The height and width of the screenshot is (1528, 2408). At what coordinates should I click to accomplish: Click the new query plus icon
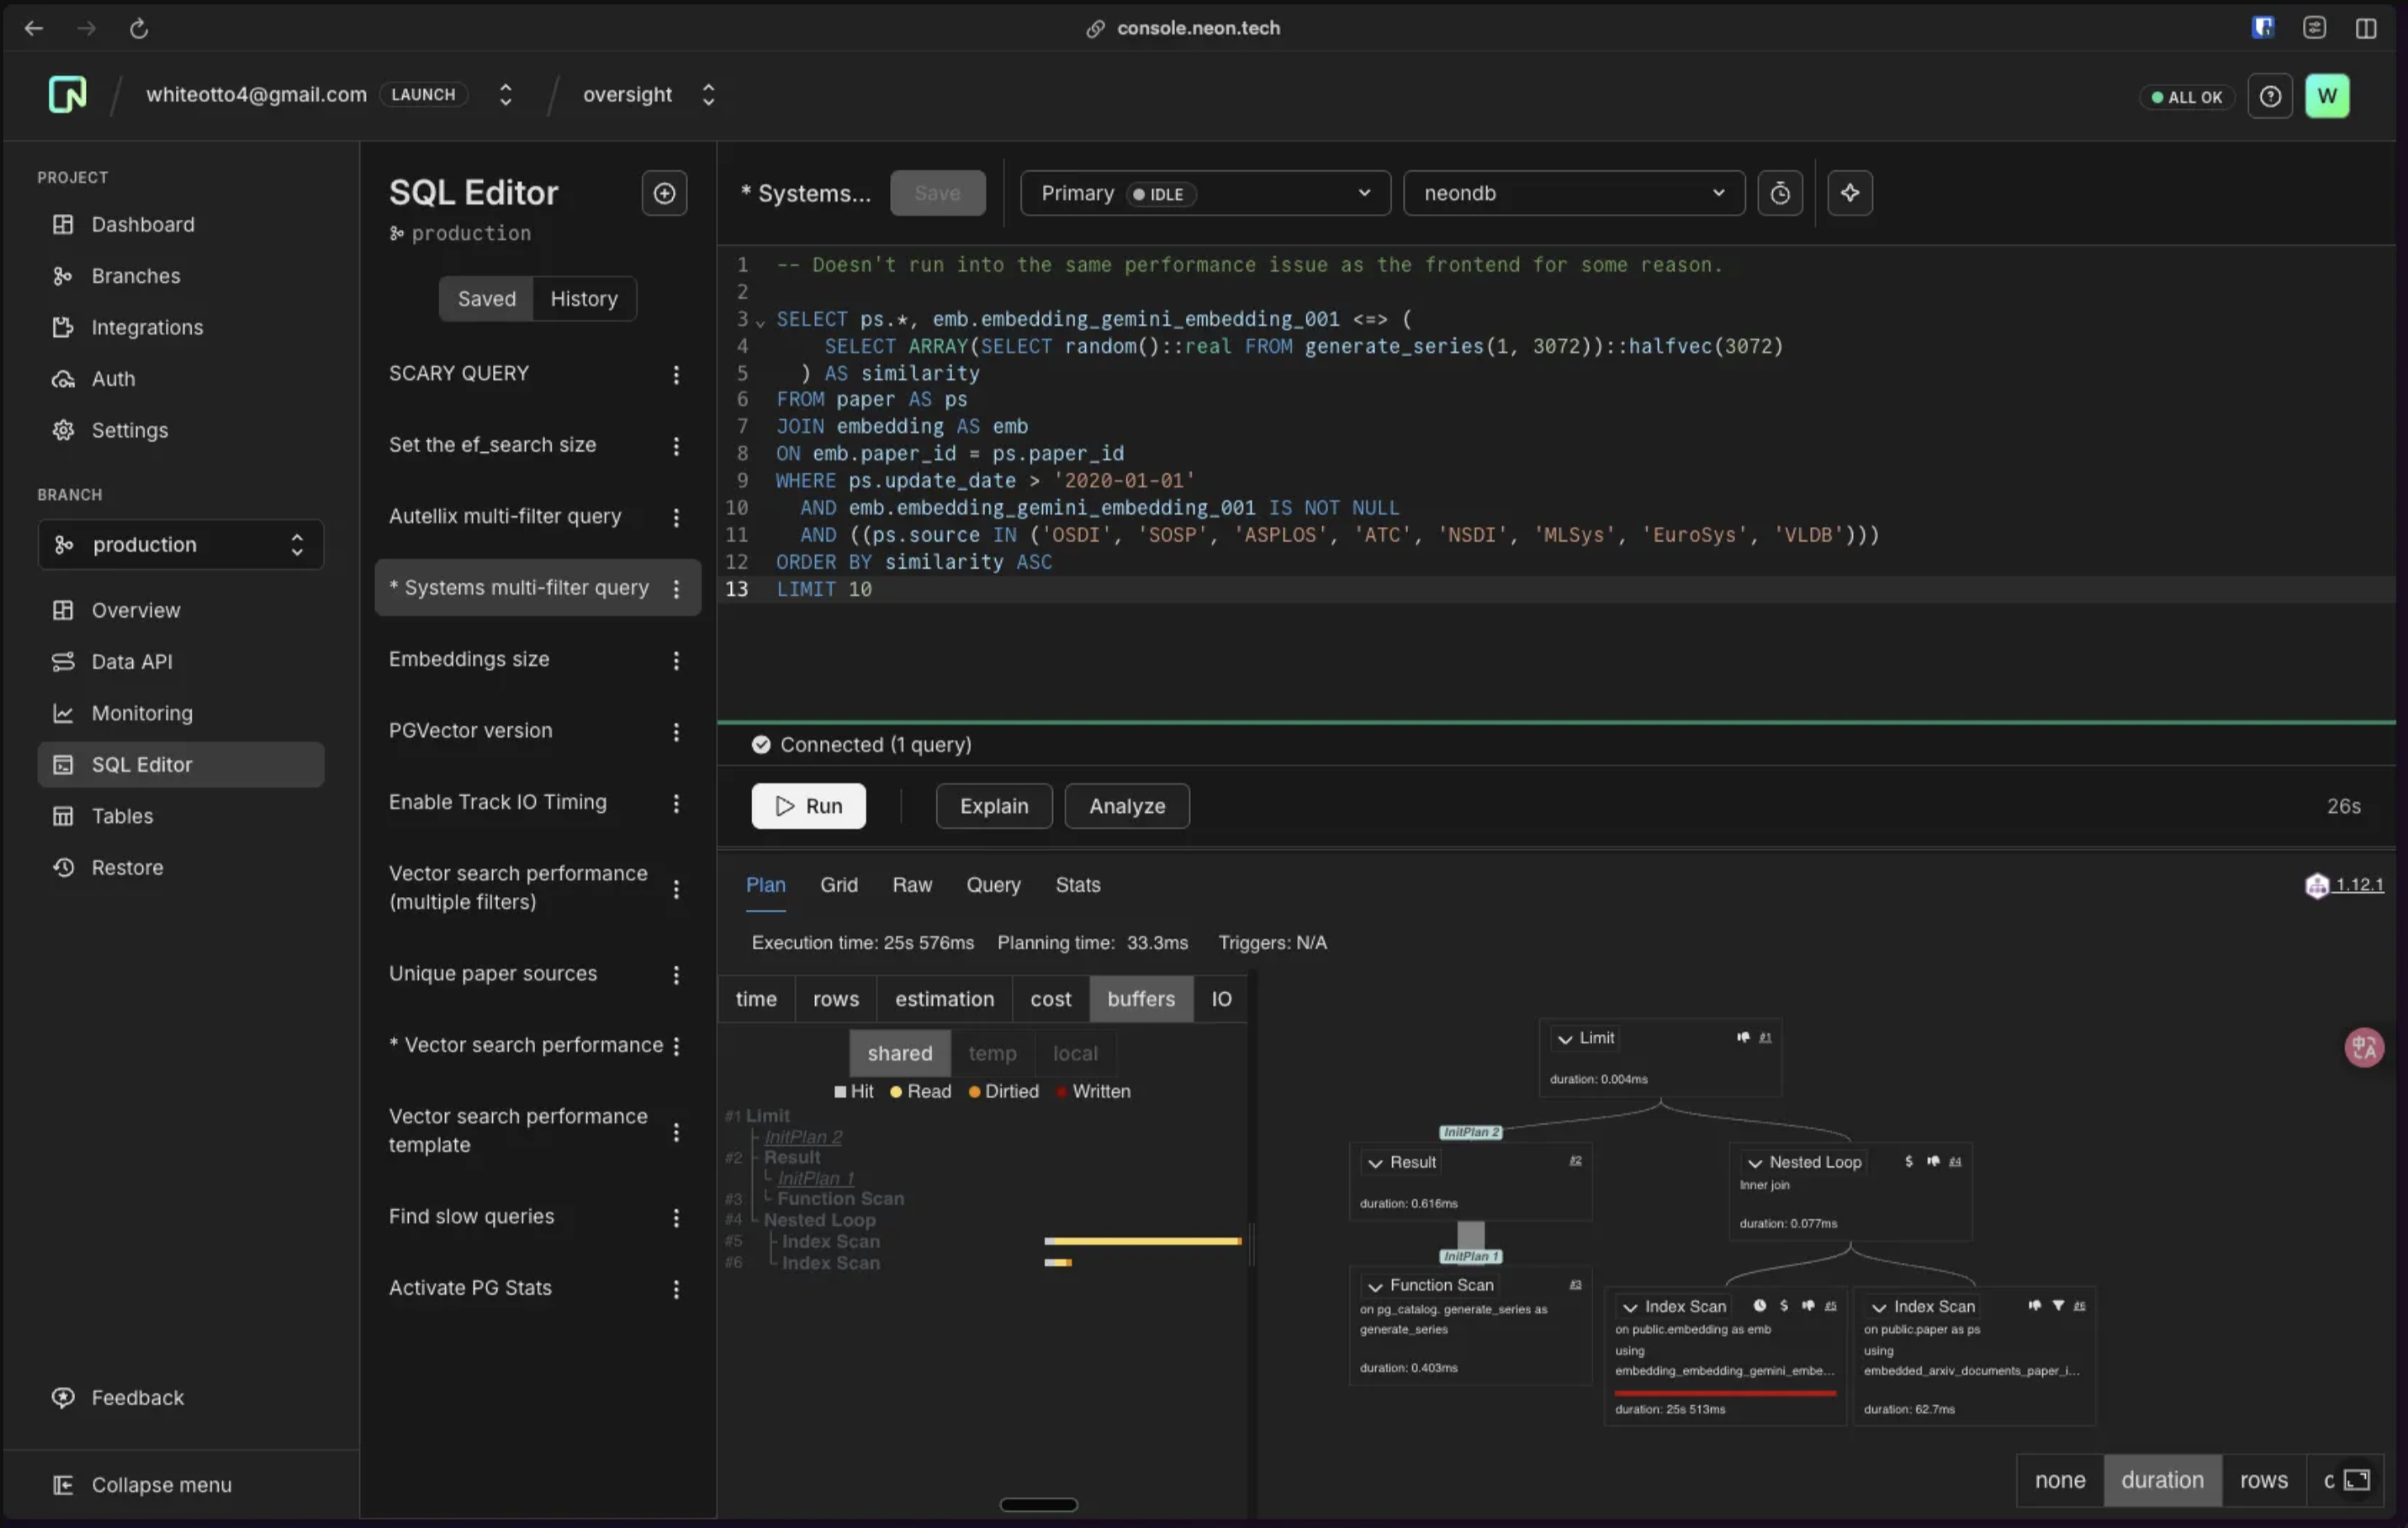[x=664, y=193]
